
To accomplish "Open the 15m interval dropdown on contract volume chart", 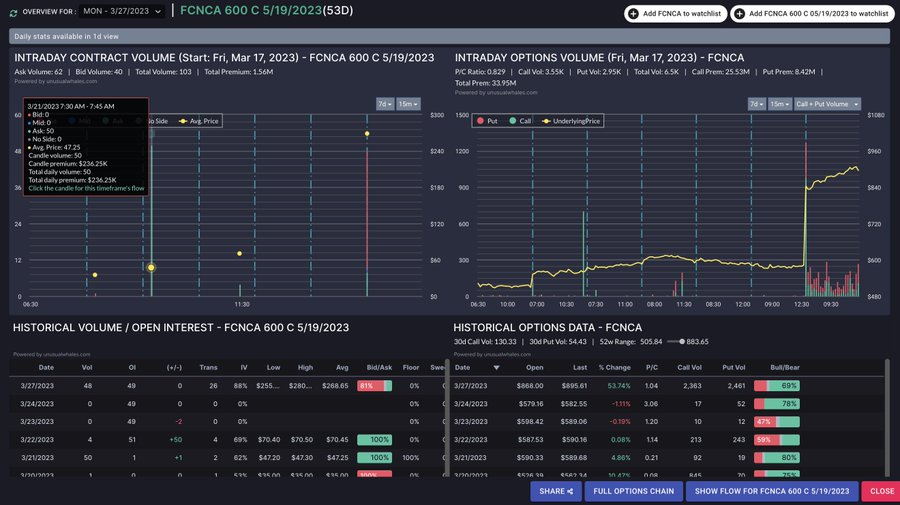I will pos(408,104).
